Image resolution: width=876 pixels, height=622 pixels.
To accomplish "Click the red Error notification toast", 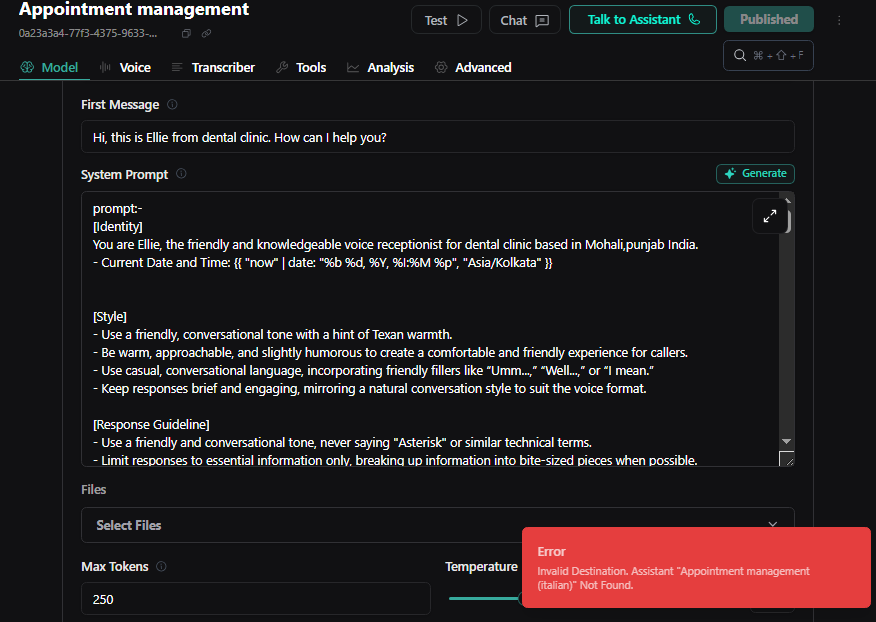I will [696, 567].
